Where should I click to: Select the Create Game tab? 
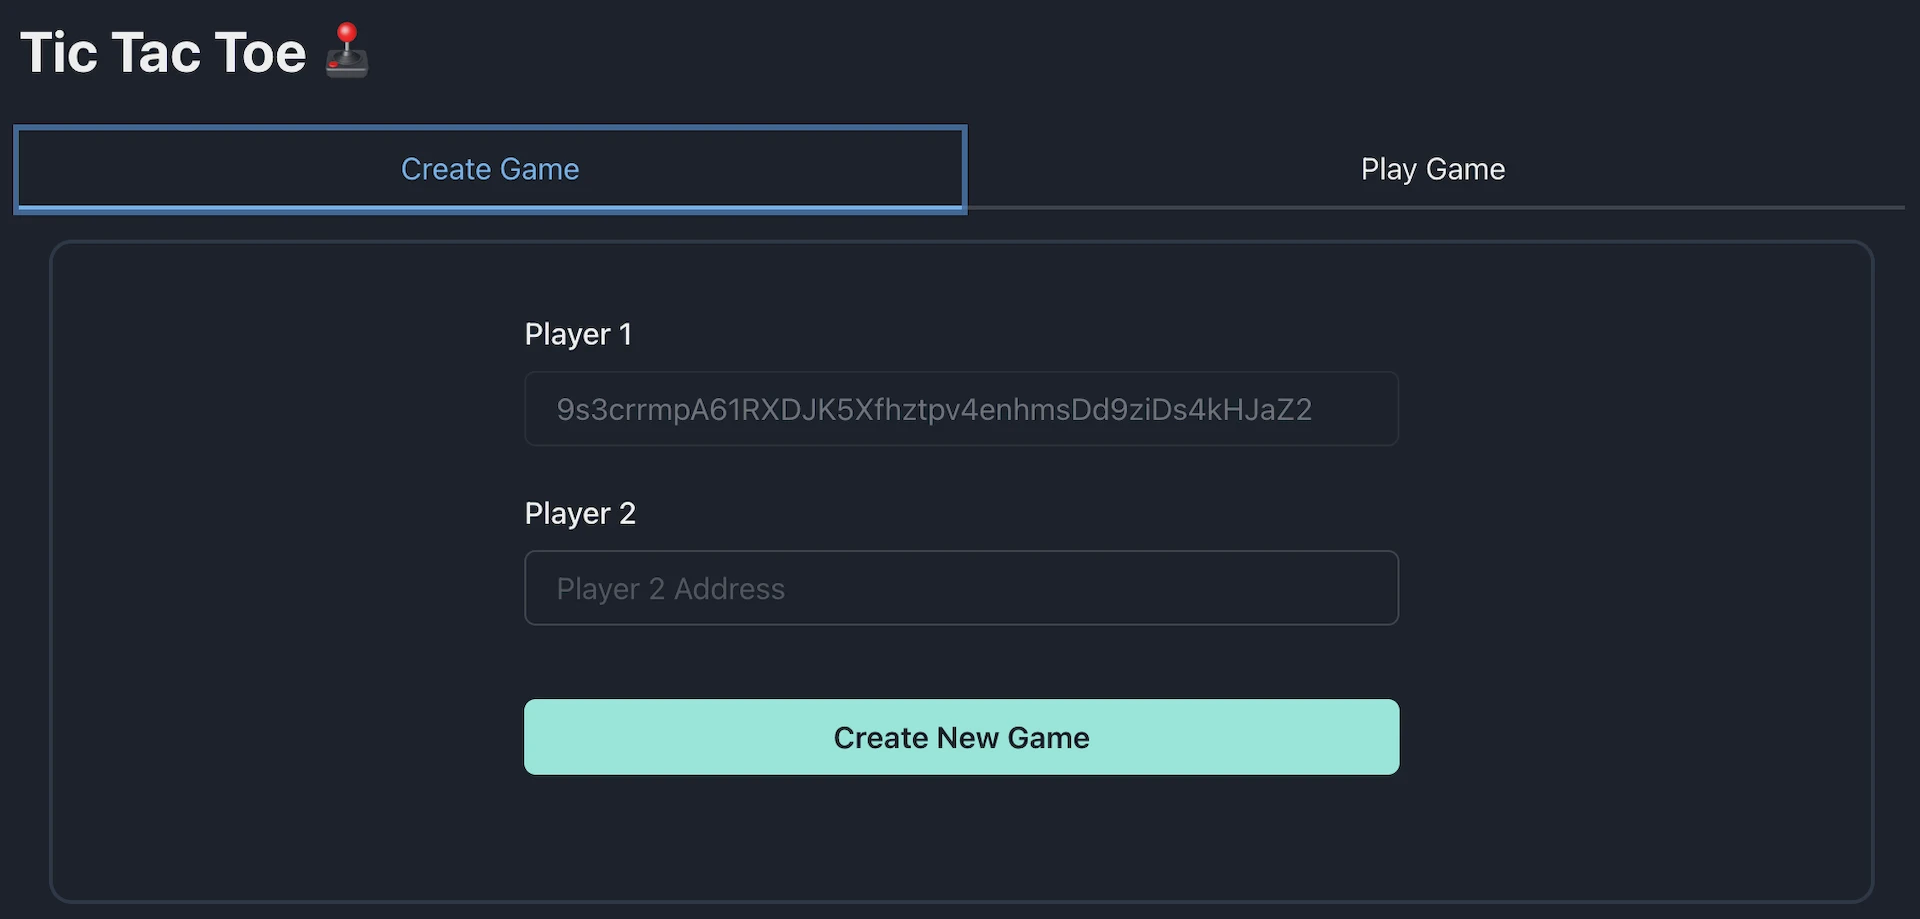tap(490, 169)
